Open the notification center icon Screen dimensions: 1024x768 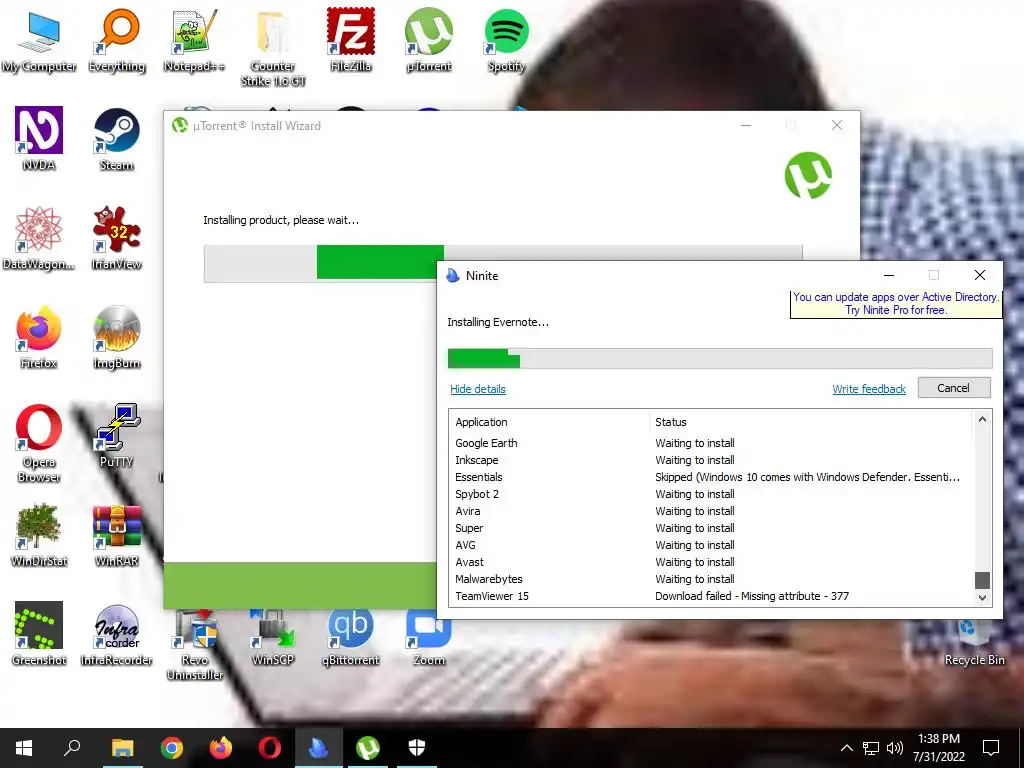click(x=991, y=748)
